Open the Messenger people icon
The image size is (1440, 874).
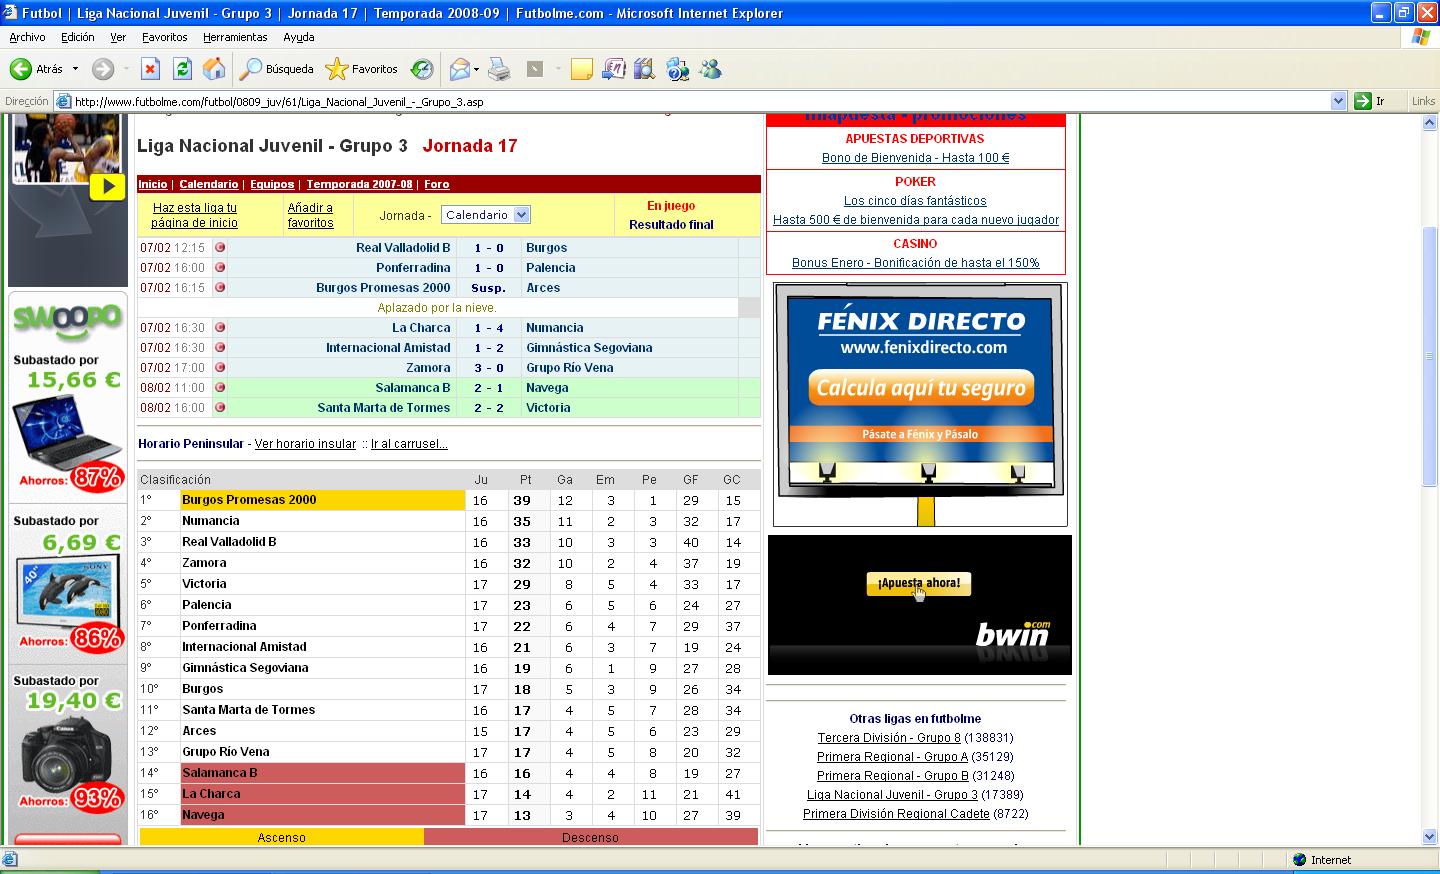[x=710, y=69]
